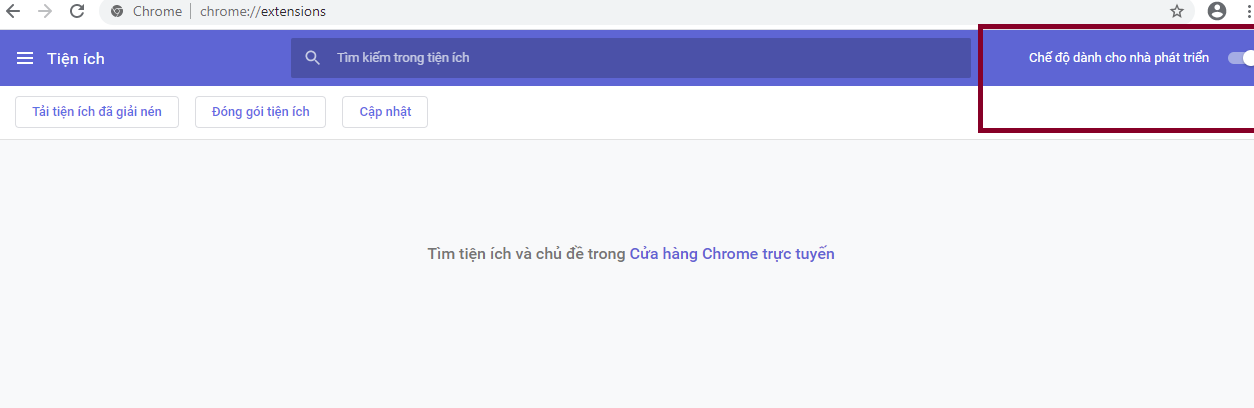Open the Tiện ích hamburger menu
The image size is (1254, 408).
point(25,58)
